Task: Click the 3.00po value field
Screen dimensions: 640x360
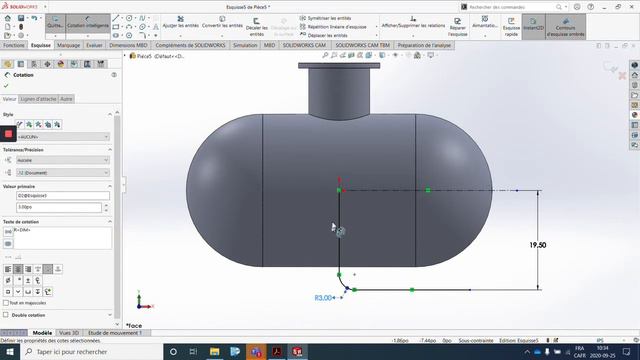Action: (59, 207)
